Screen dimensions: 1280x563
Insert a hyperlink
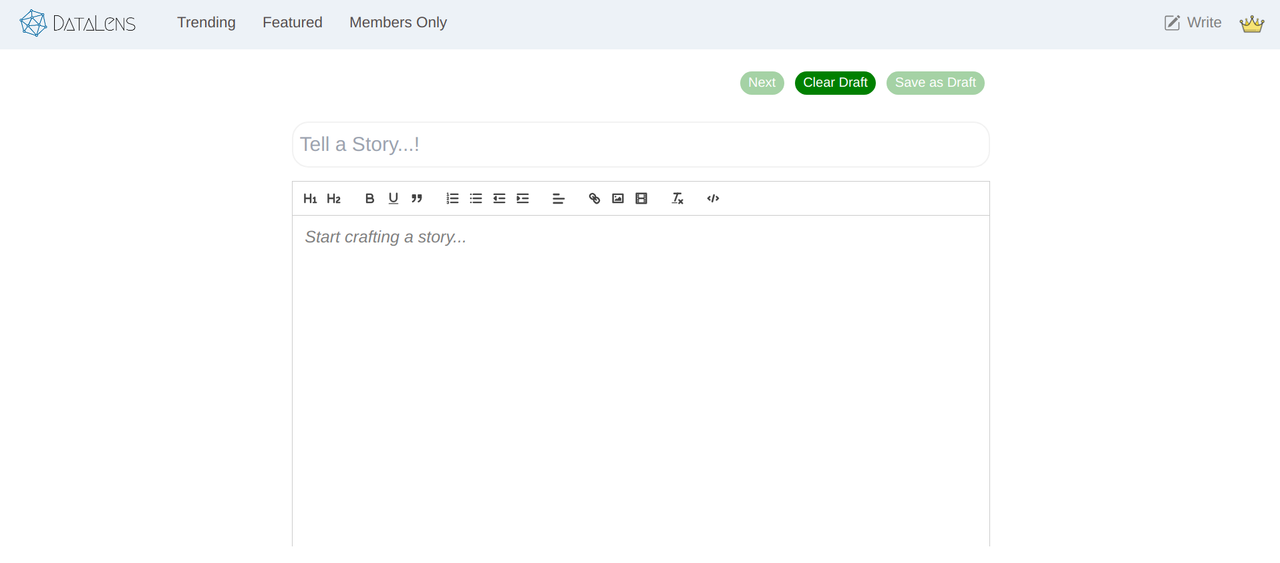click(x=594, y=198)
